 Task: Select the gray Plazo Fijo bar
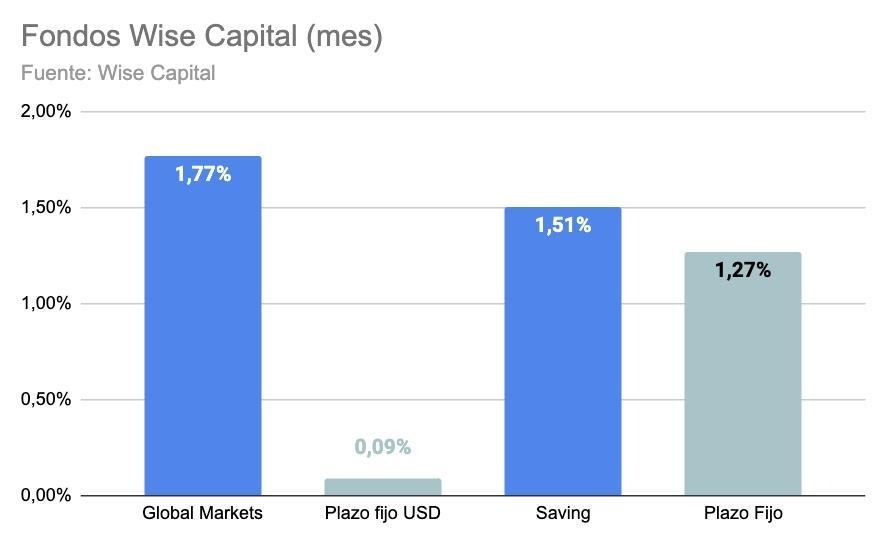(743, 373)
